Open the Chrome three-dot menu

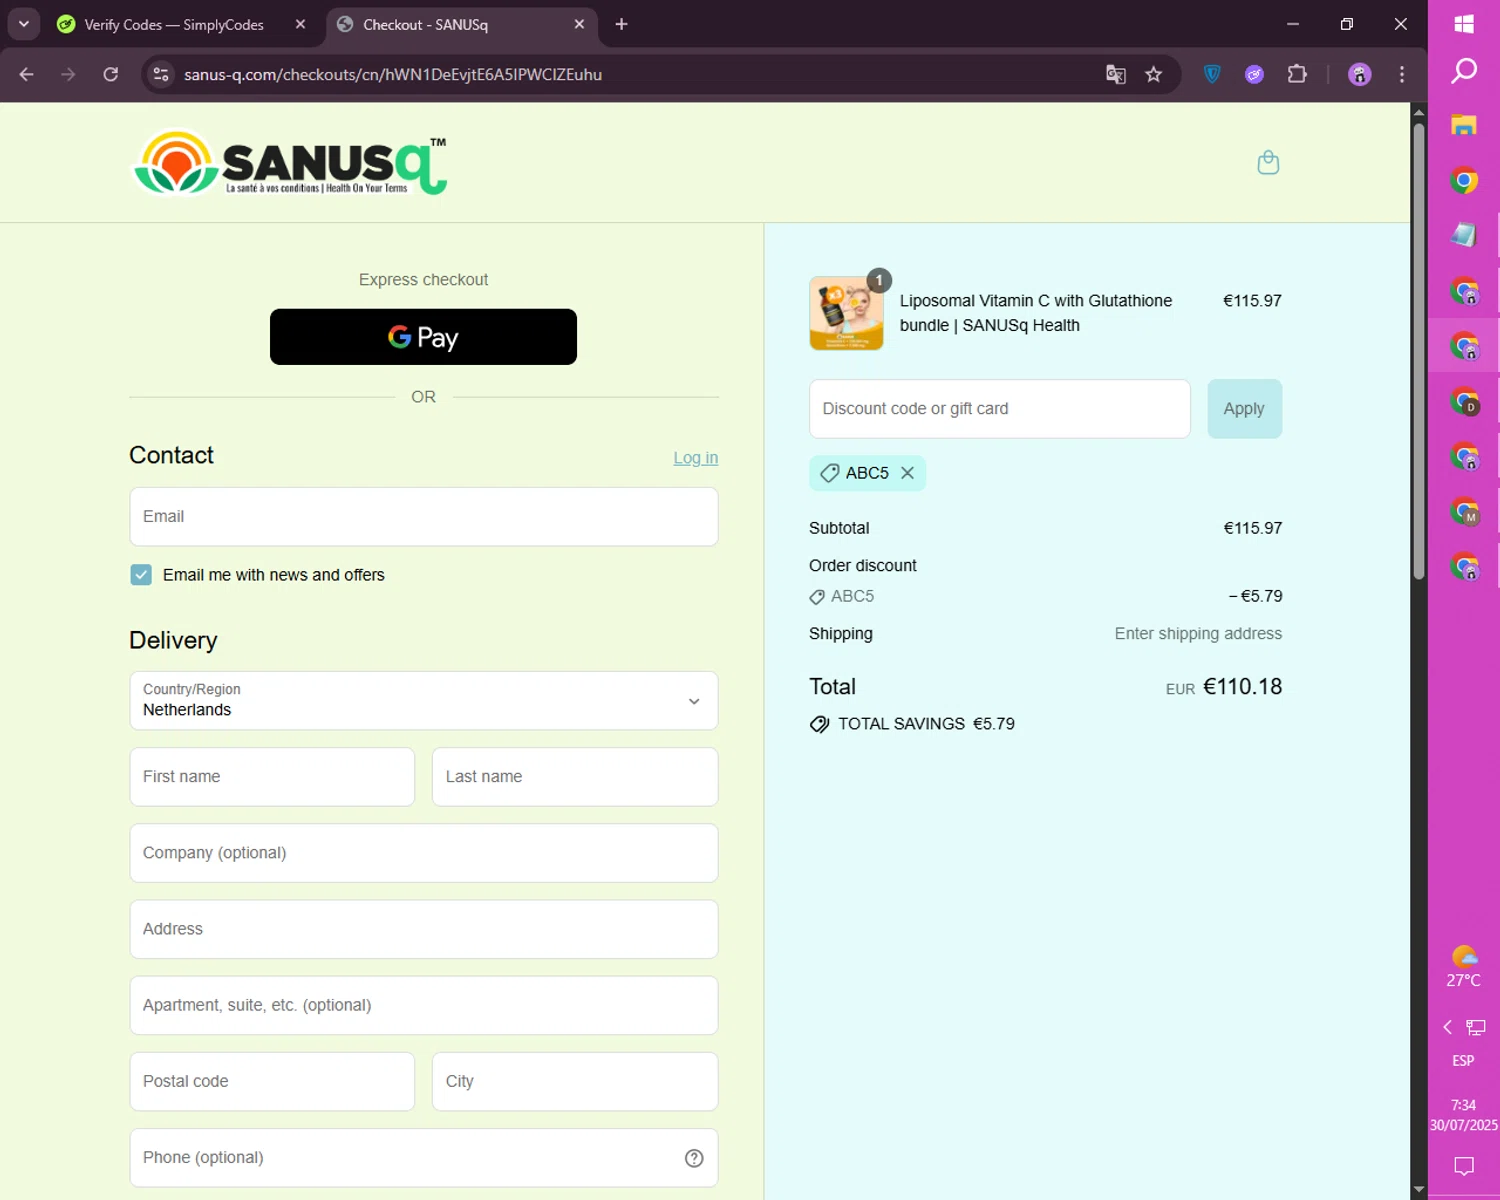pos(1402,75)
